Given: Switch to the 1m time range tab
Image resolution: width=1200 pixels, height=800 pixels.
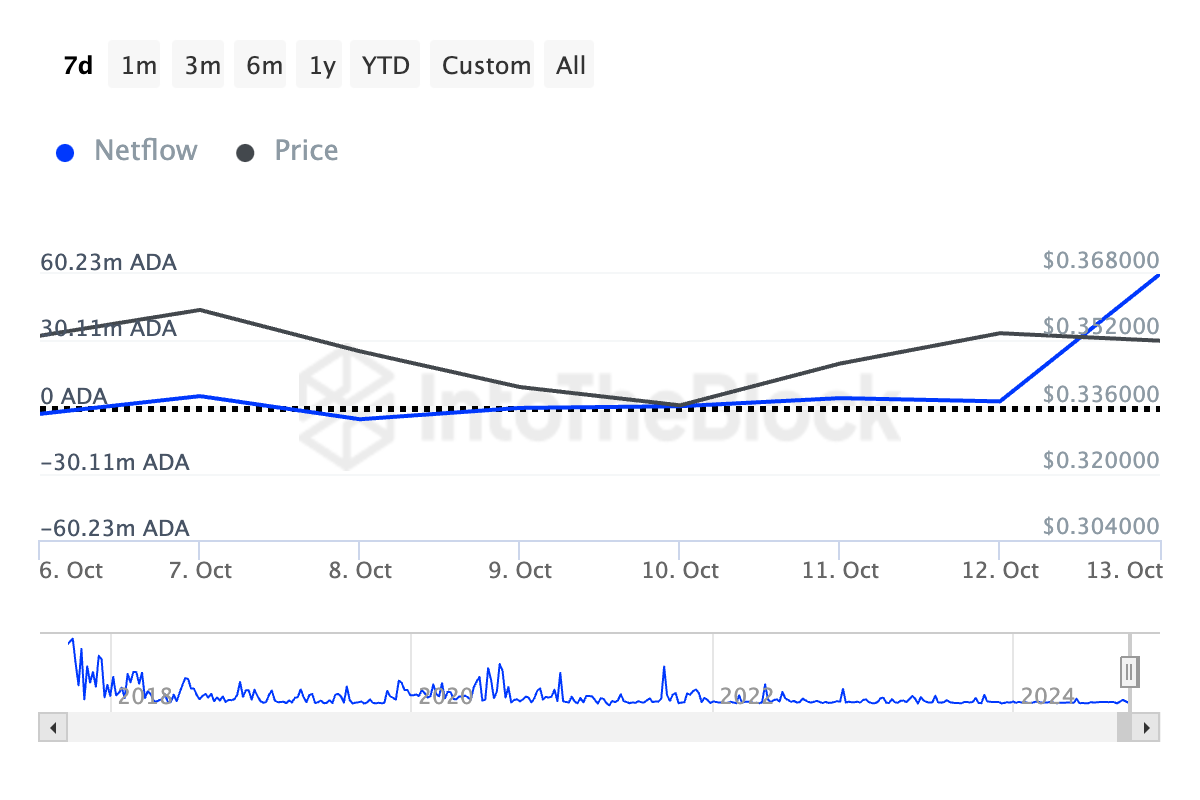Looking at the screenshot, I should click(x=134, y=64).
